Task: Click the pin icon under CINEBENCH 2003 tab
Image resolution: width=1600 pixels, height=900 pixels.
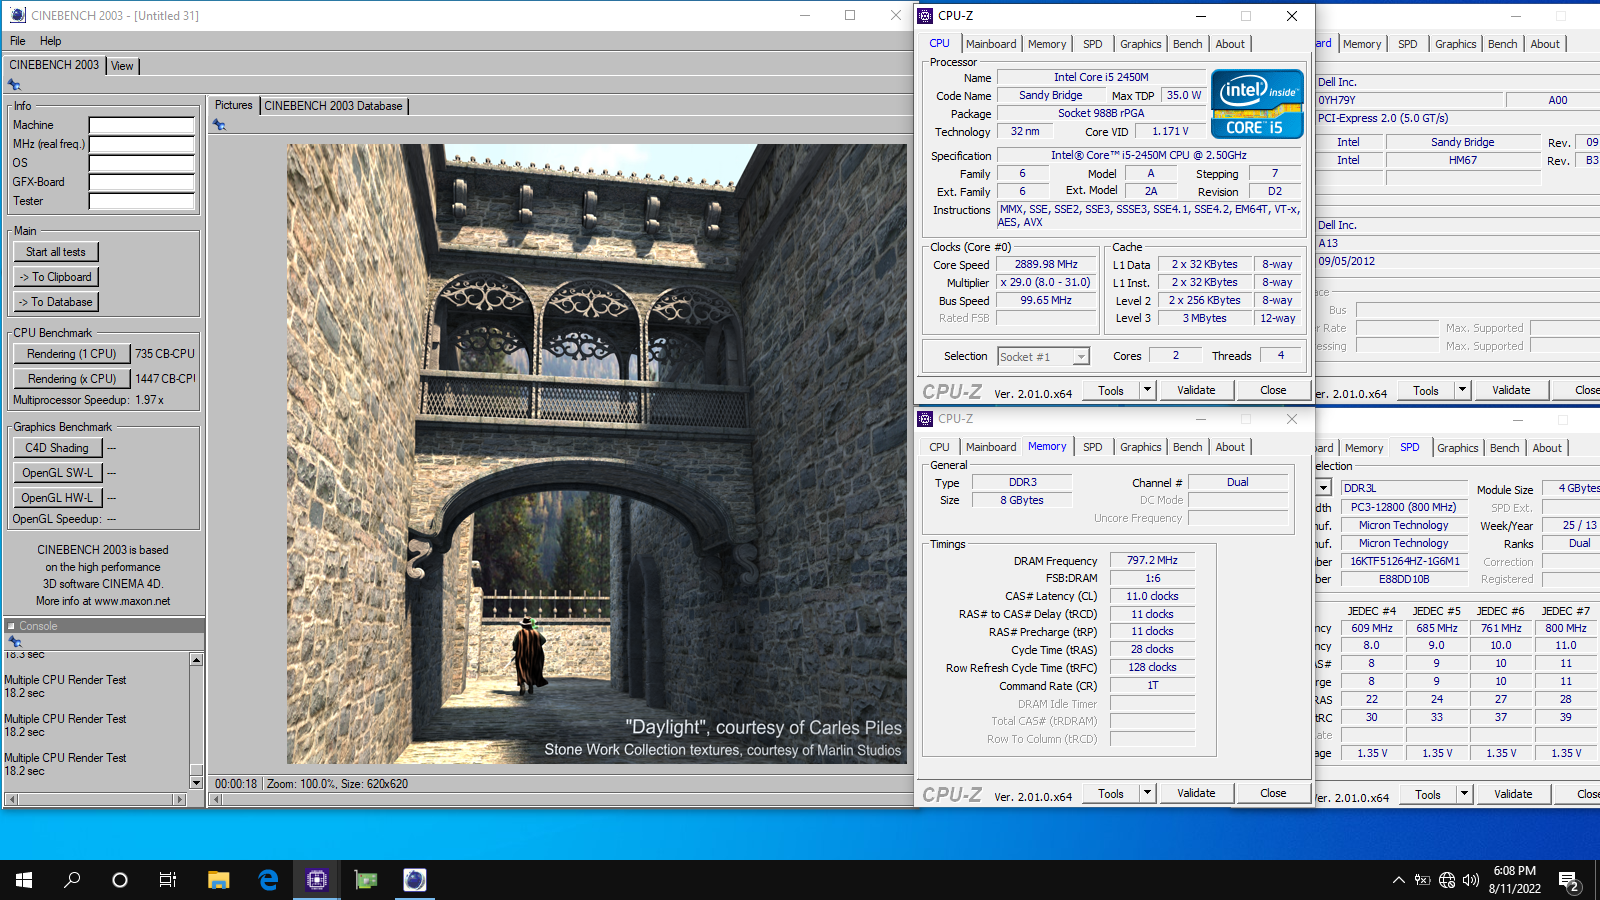Action: click(x=14, y=85)
